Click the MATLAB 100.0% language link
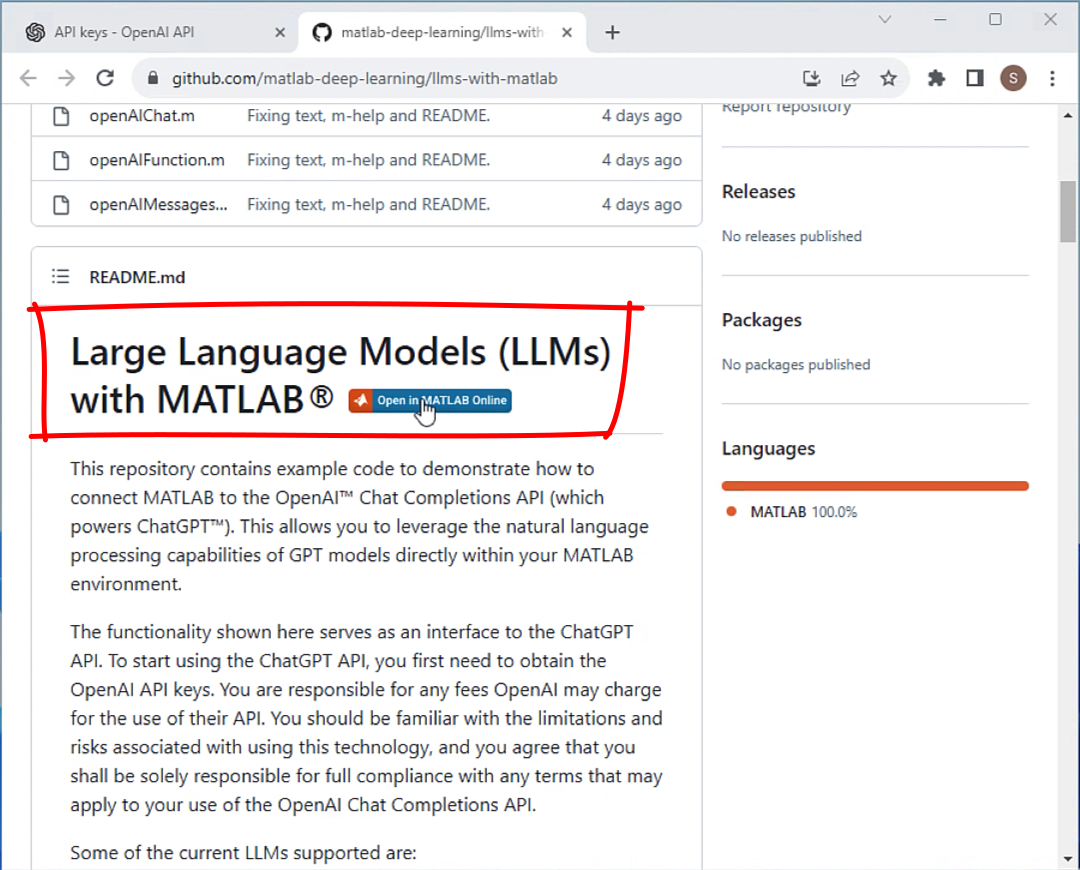 (x=803, y=512)
